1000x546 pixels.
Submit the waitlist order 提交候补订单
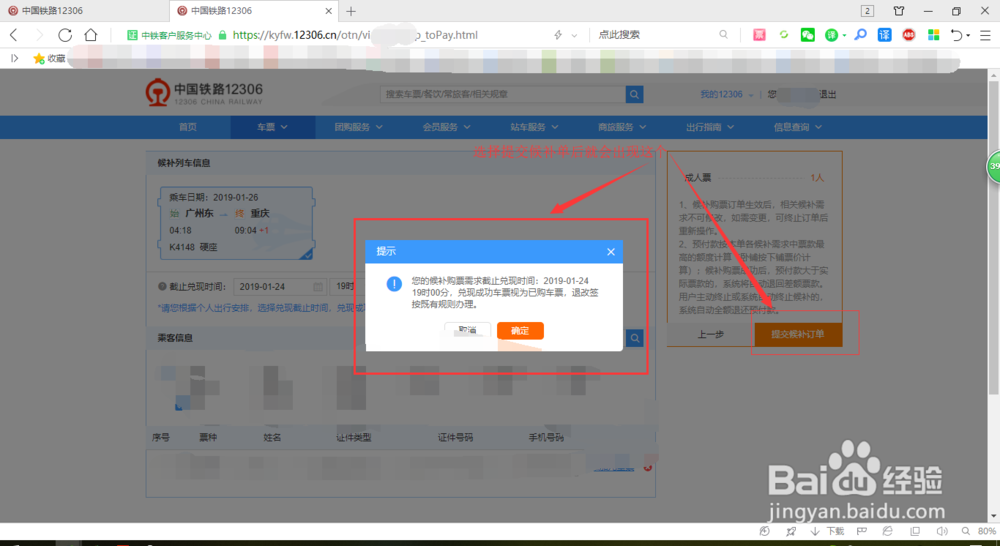[x=798, y=334]
